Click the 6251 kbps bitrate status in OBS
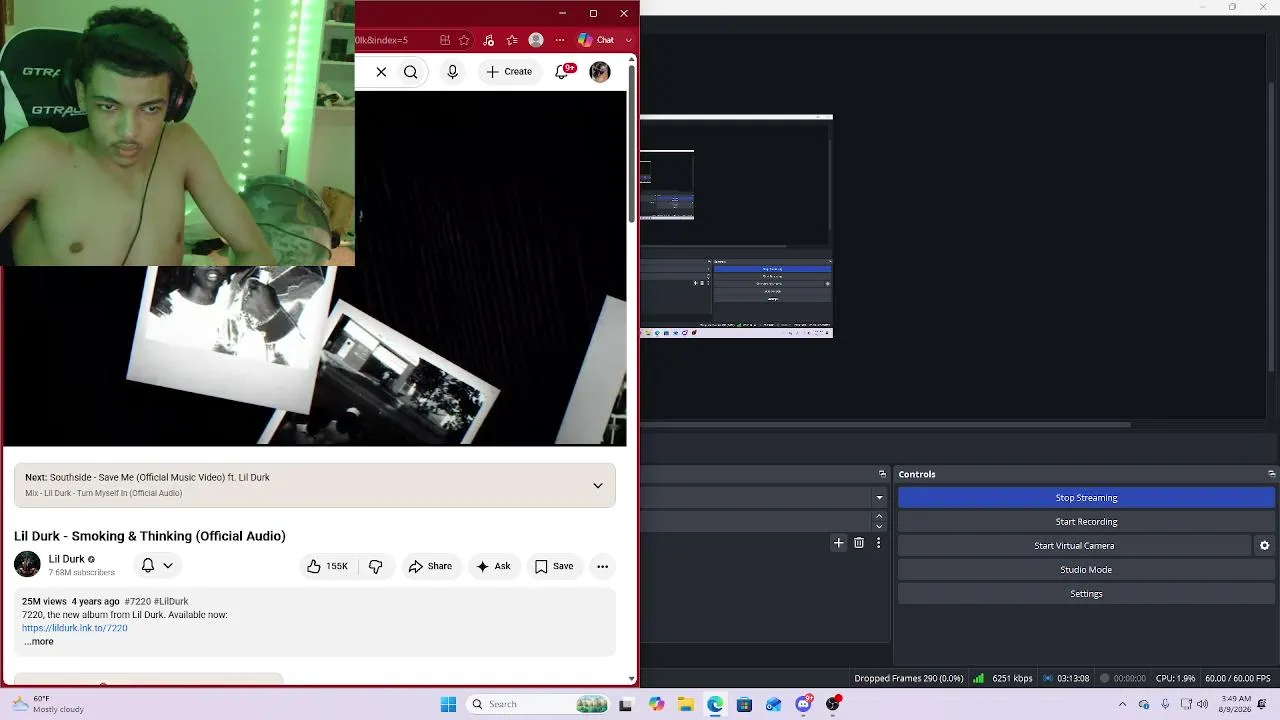 1012,679
